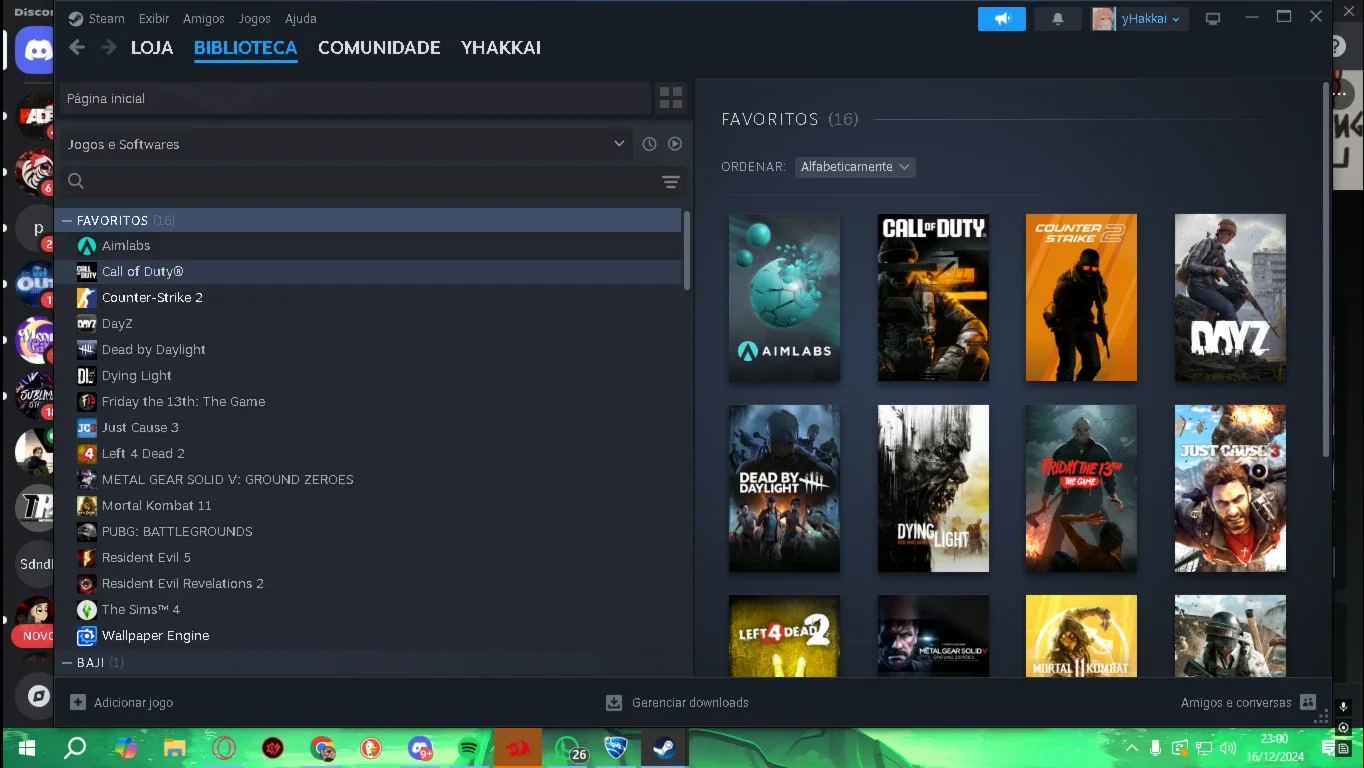1364x768 pixels.
Task: Select Counter-Strike 2 in the list
Action: (x=368, y=297)
